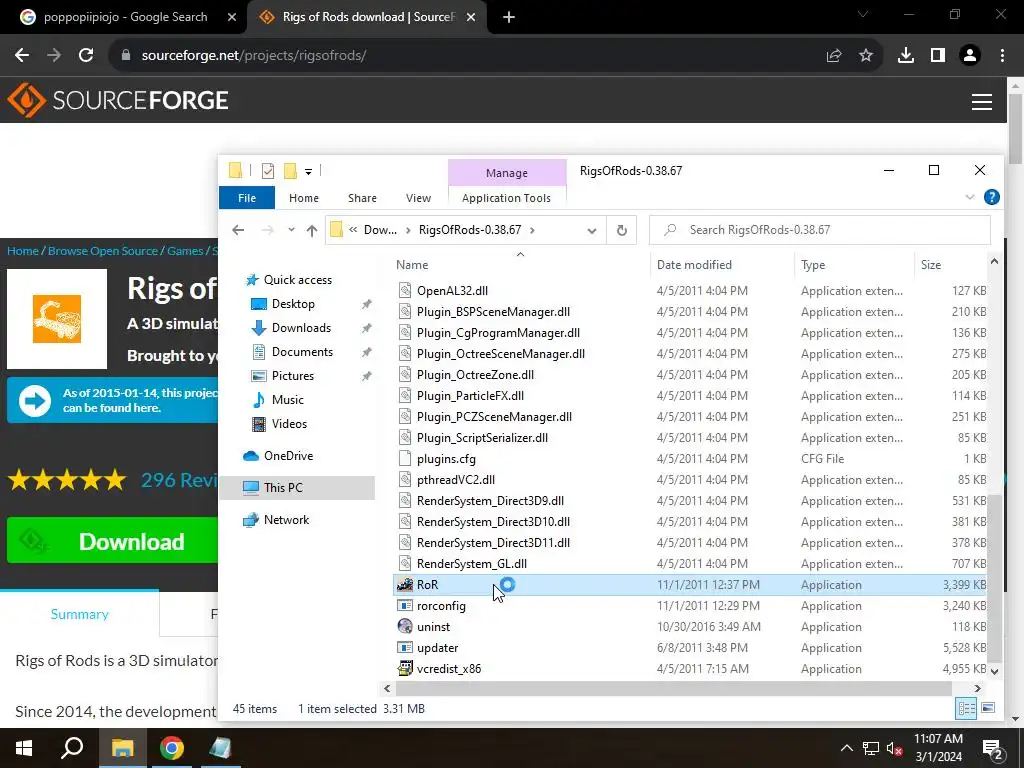The width and height of the screenshot is (1024, 768).
Task: Open the Share ribbon tab
Action: coord(362,198)
